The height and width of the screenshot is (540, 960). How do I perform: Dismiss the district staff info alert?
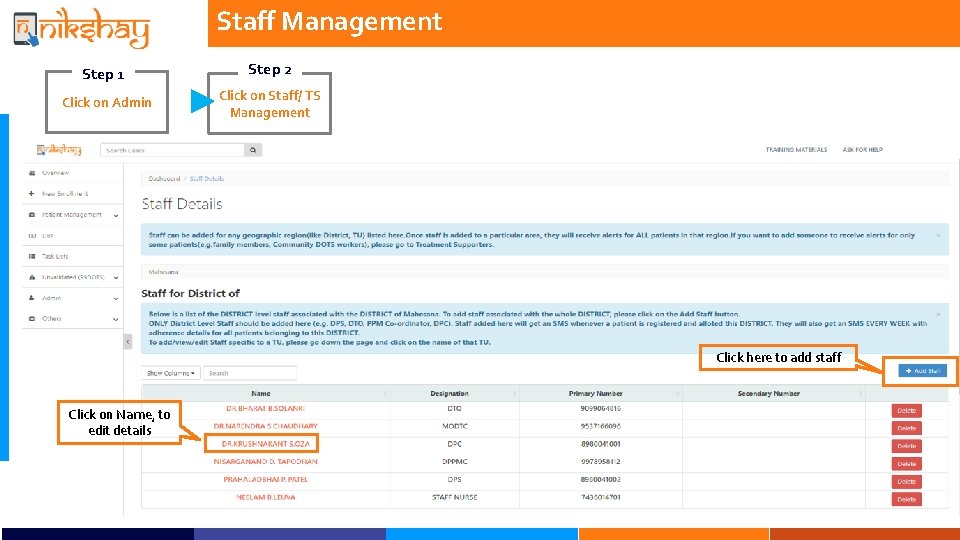(938, 314)
